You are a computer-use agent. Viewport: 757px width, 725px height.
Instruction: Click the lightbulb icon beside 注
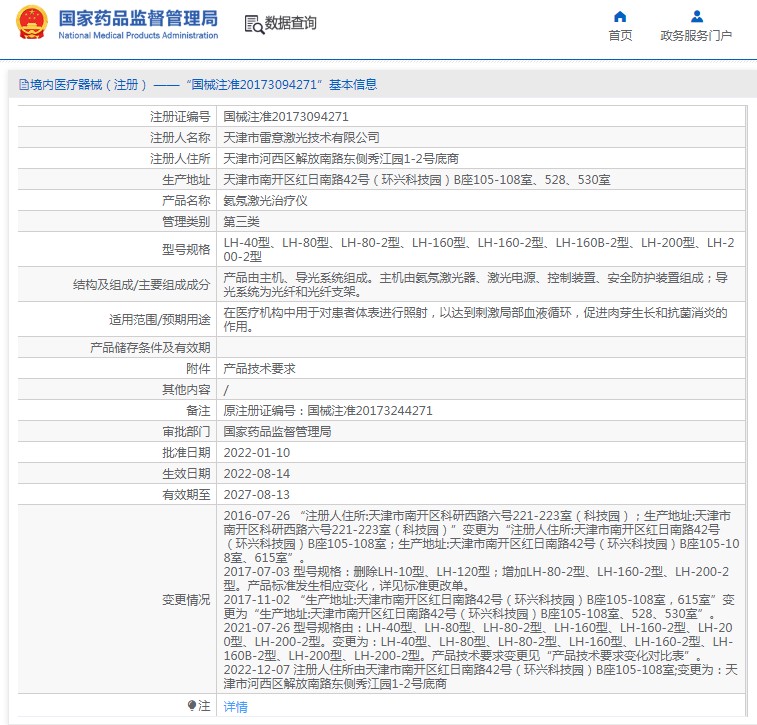193,706
